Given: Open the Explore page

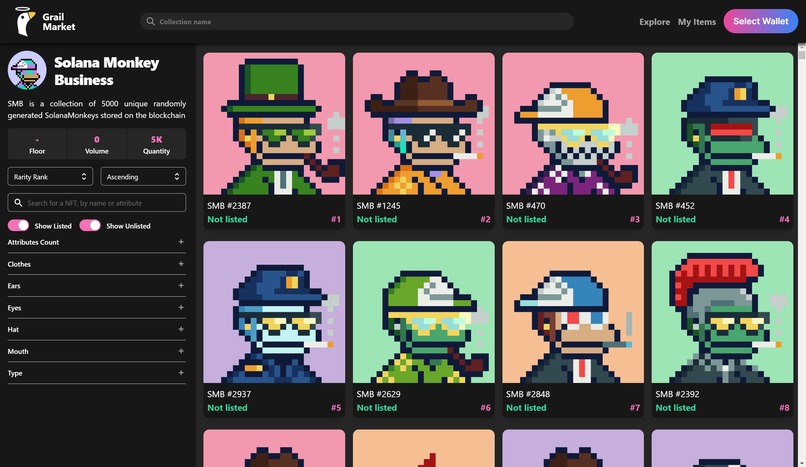Looking at the screenshot, I should 654,22.
